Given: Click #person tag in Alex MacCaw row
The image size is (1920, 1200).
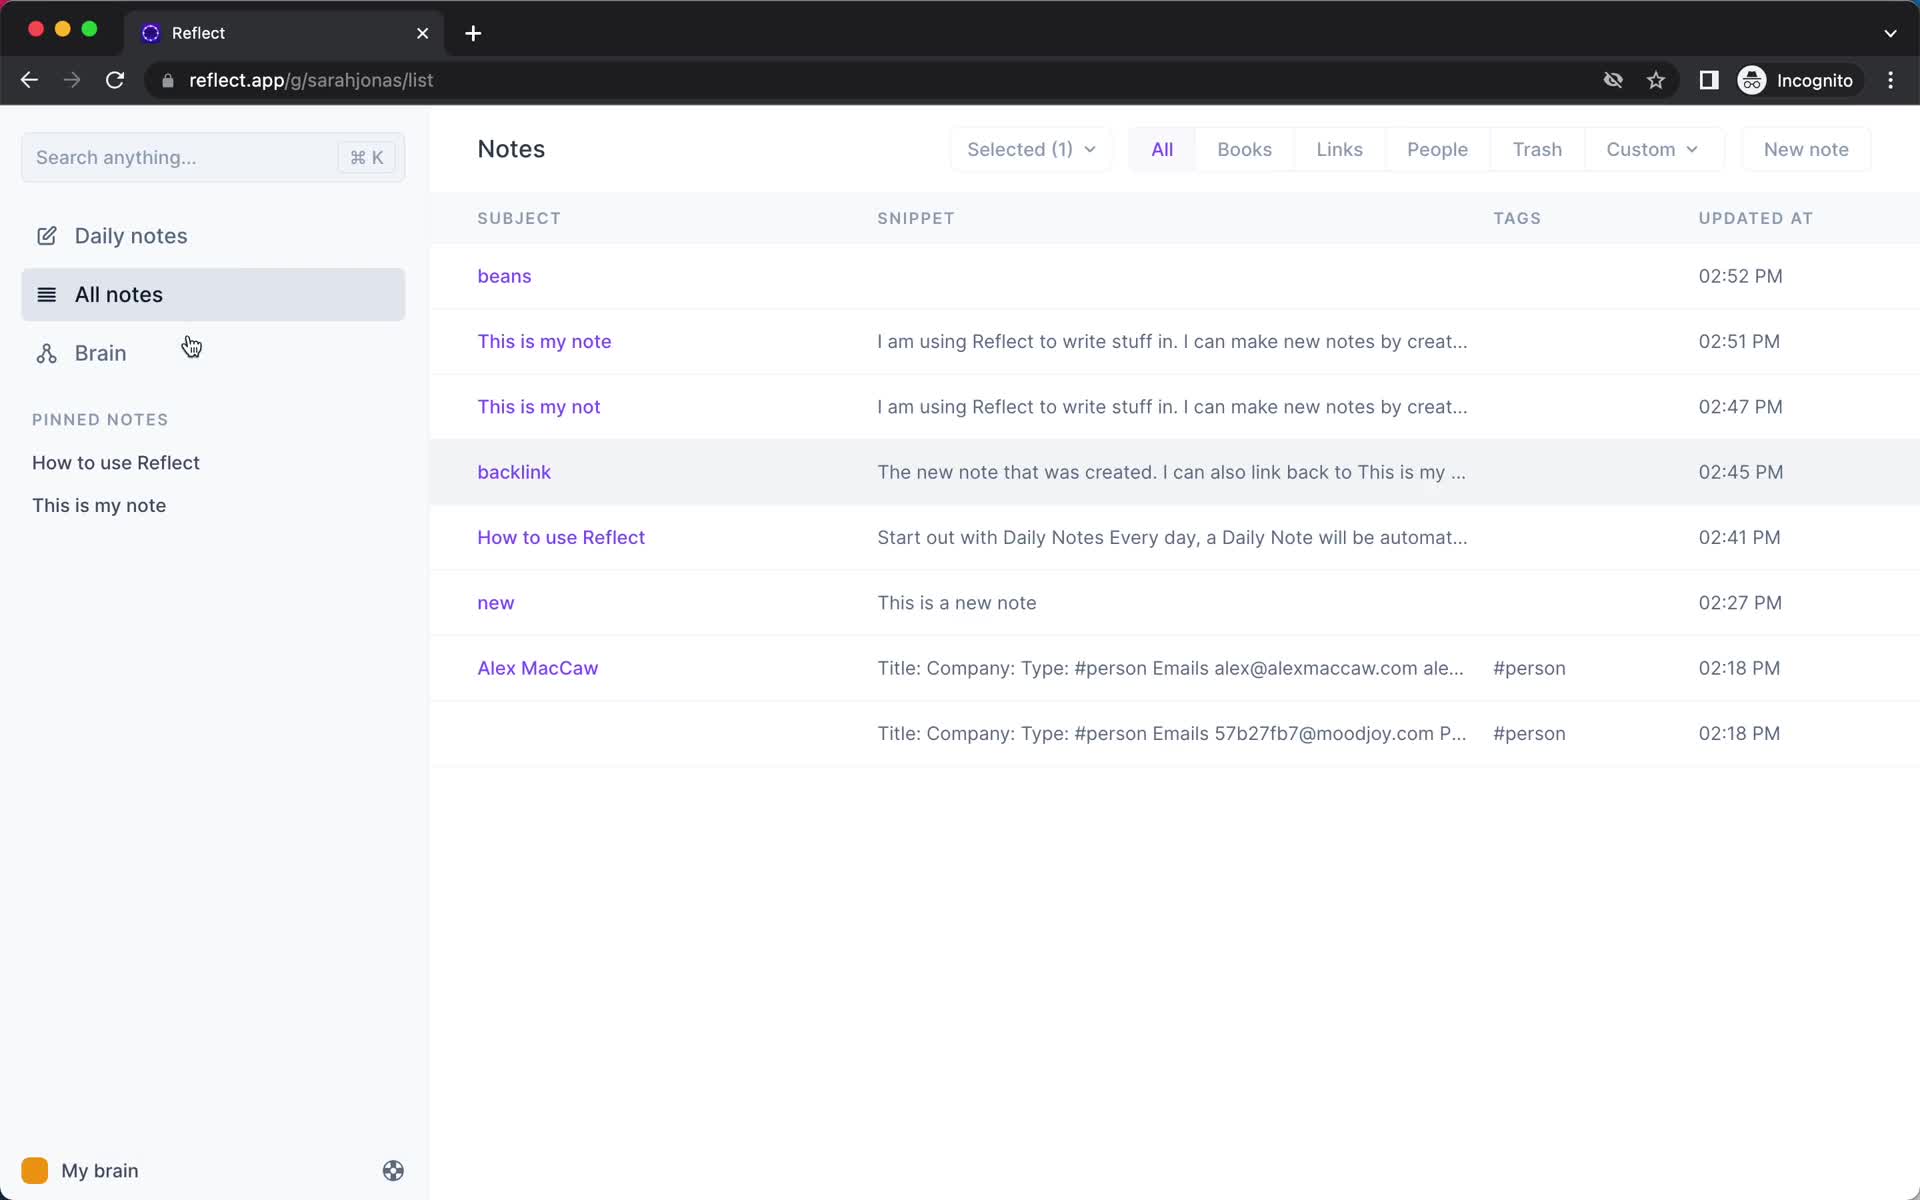Looking at the screenshot, I should (1529, 668).
